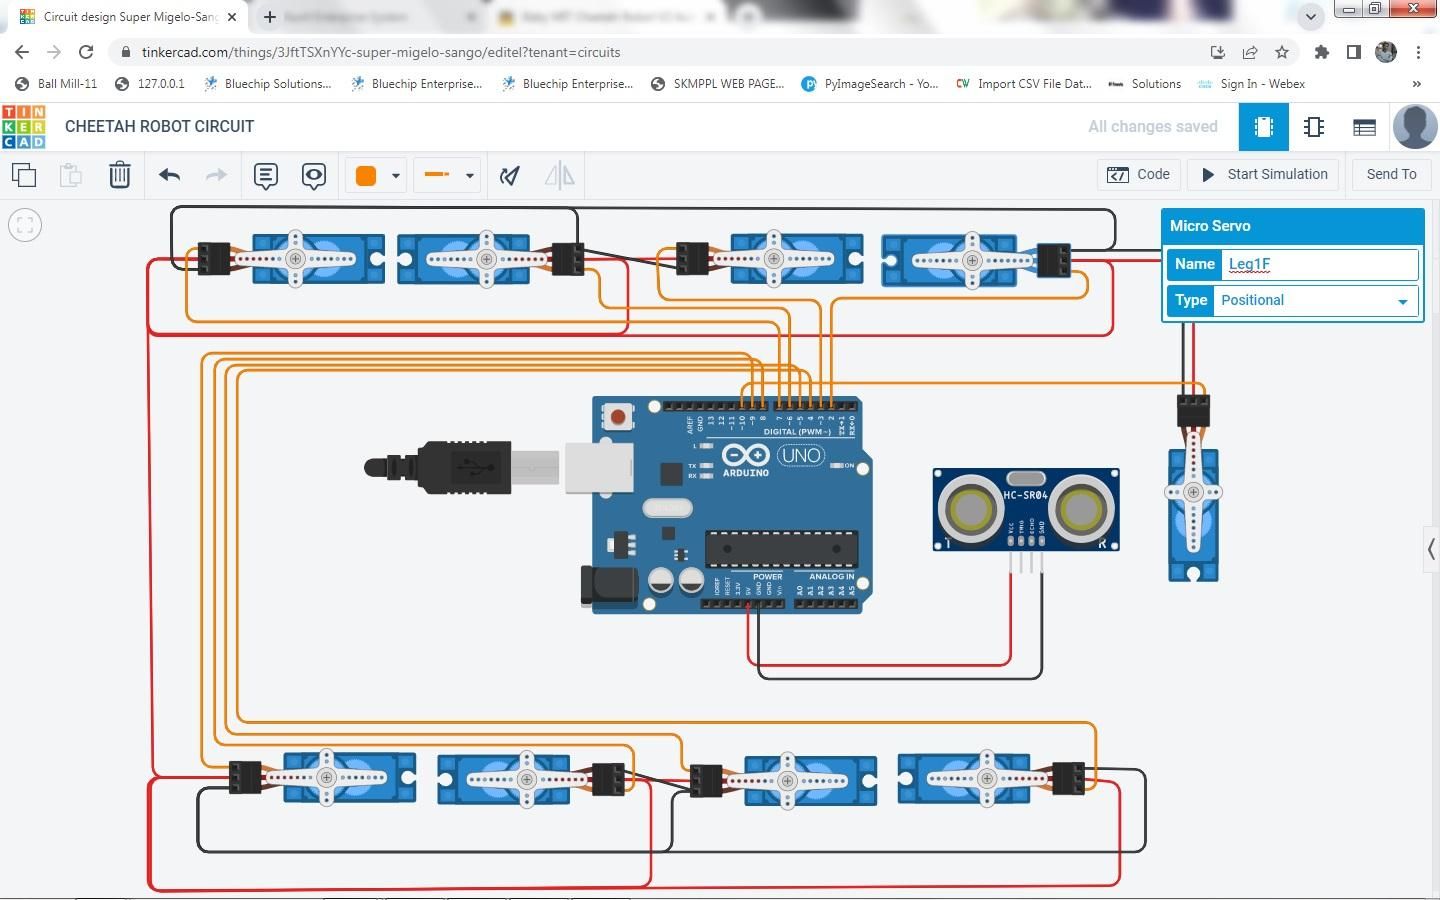Viewport: 1440px width, 900px height.
Task: Open the servo Type Positional dropdown
Action: (1316, 300)
